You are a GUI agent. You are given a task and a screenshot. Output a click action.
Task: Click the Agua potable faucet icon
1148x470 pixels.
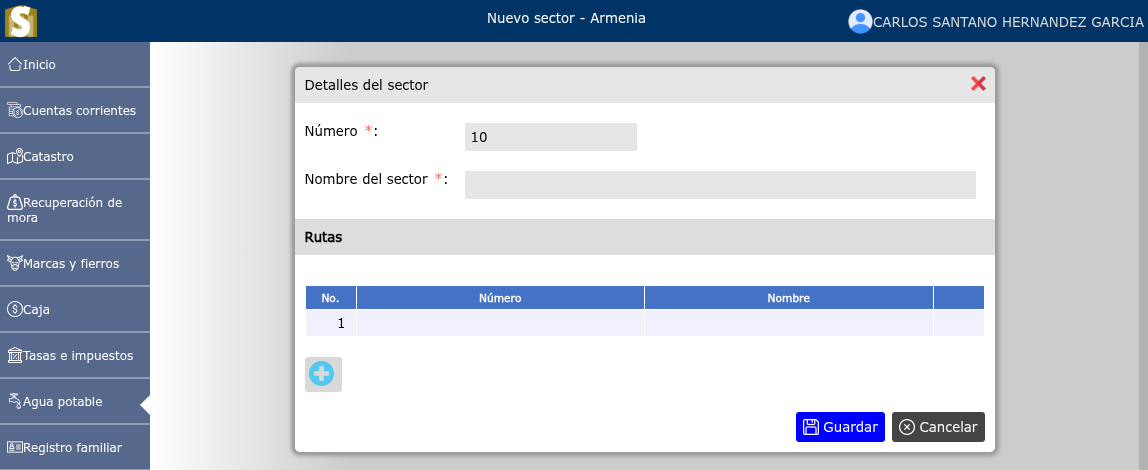15,401
